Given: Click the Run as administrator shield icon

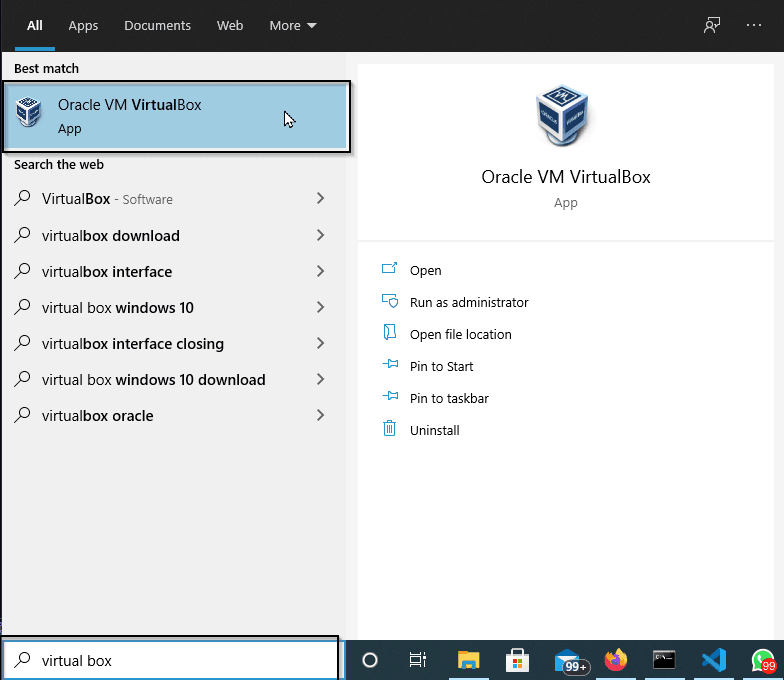Looking at the screenshot, I should tap(390, 300).
